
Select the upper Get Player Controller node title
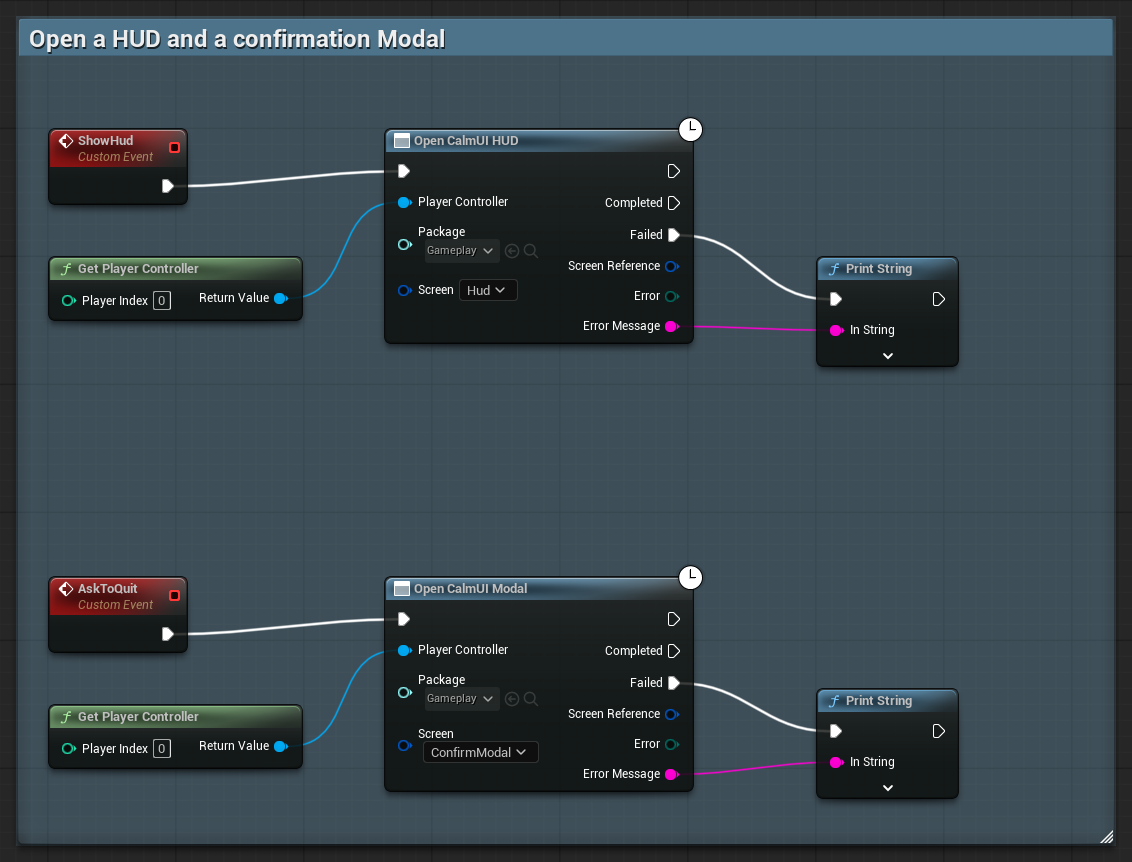point(138,269)
